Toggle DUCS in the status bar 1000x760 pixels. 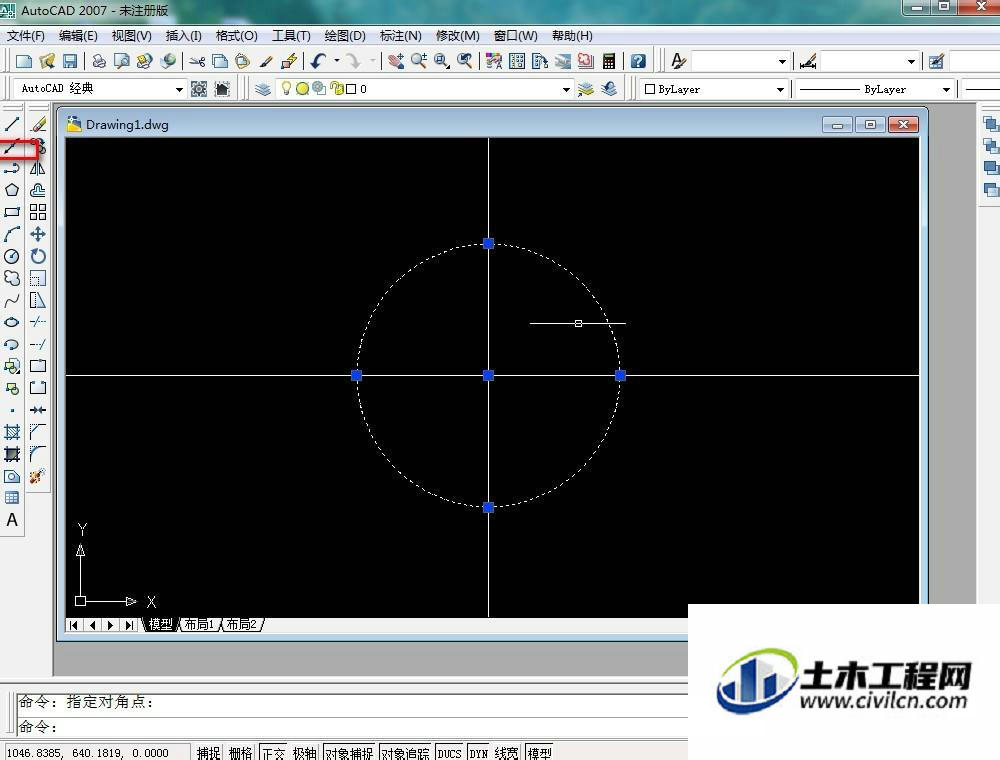coord(449,753)
